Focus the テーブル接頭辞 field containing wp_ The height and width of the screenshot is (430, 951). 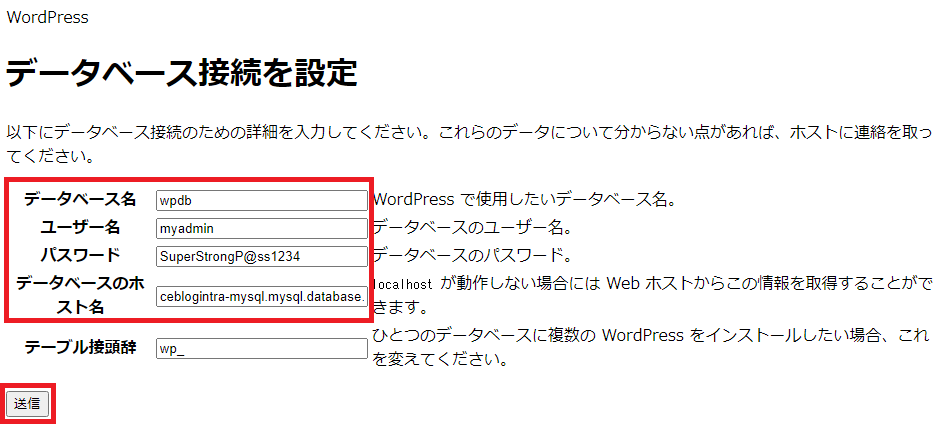(x=262, y=349)
